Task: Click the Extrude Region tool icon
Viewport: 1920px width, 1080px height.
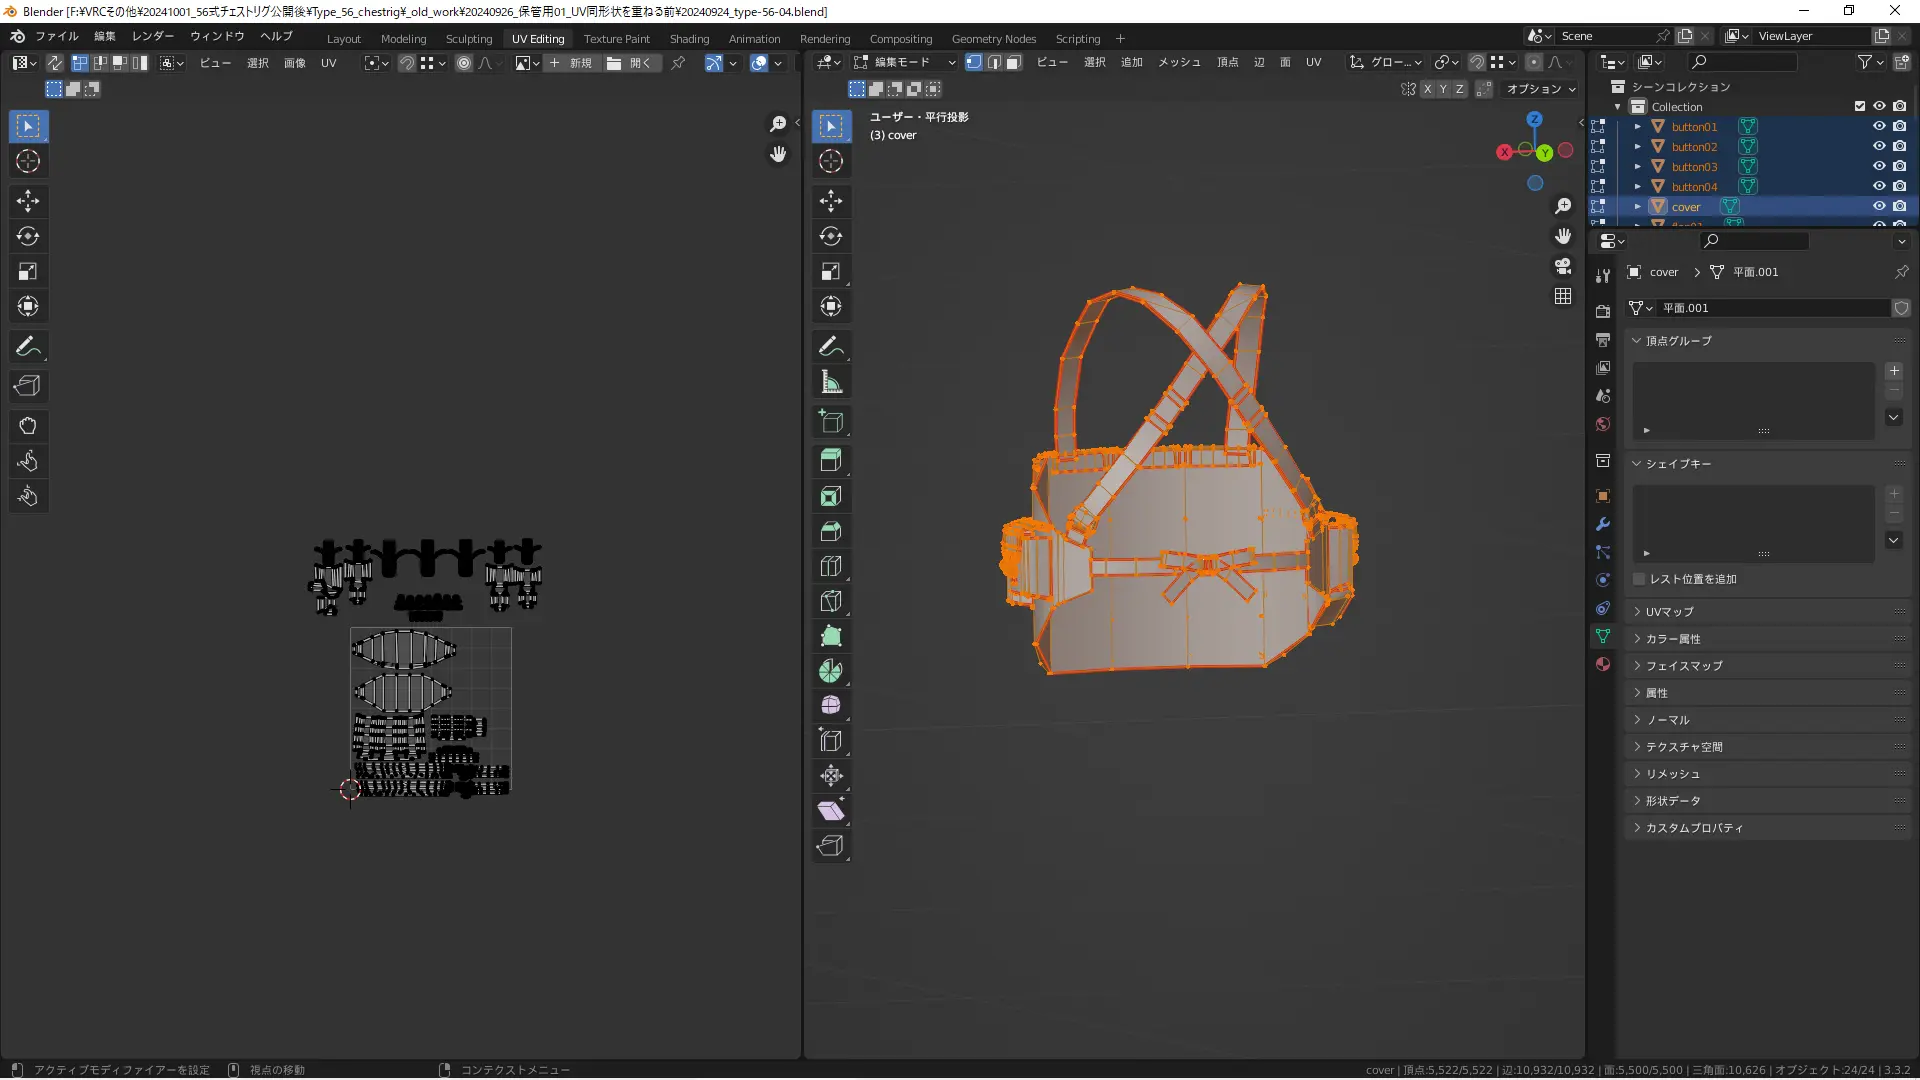Action: click(x=831, y=461)
